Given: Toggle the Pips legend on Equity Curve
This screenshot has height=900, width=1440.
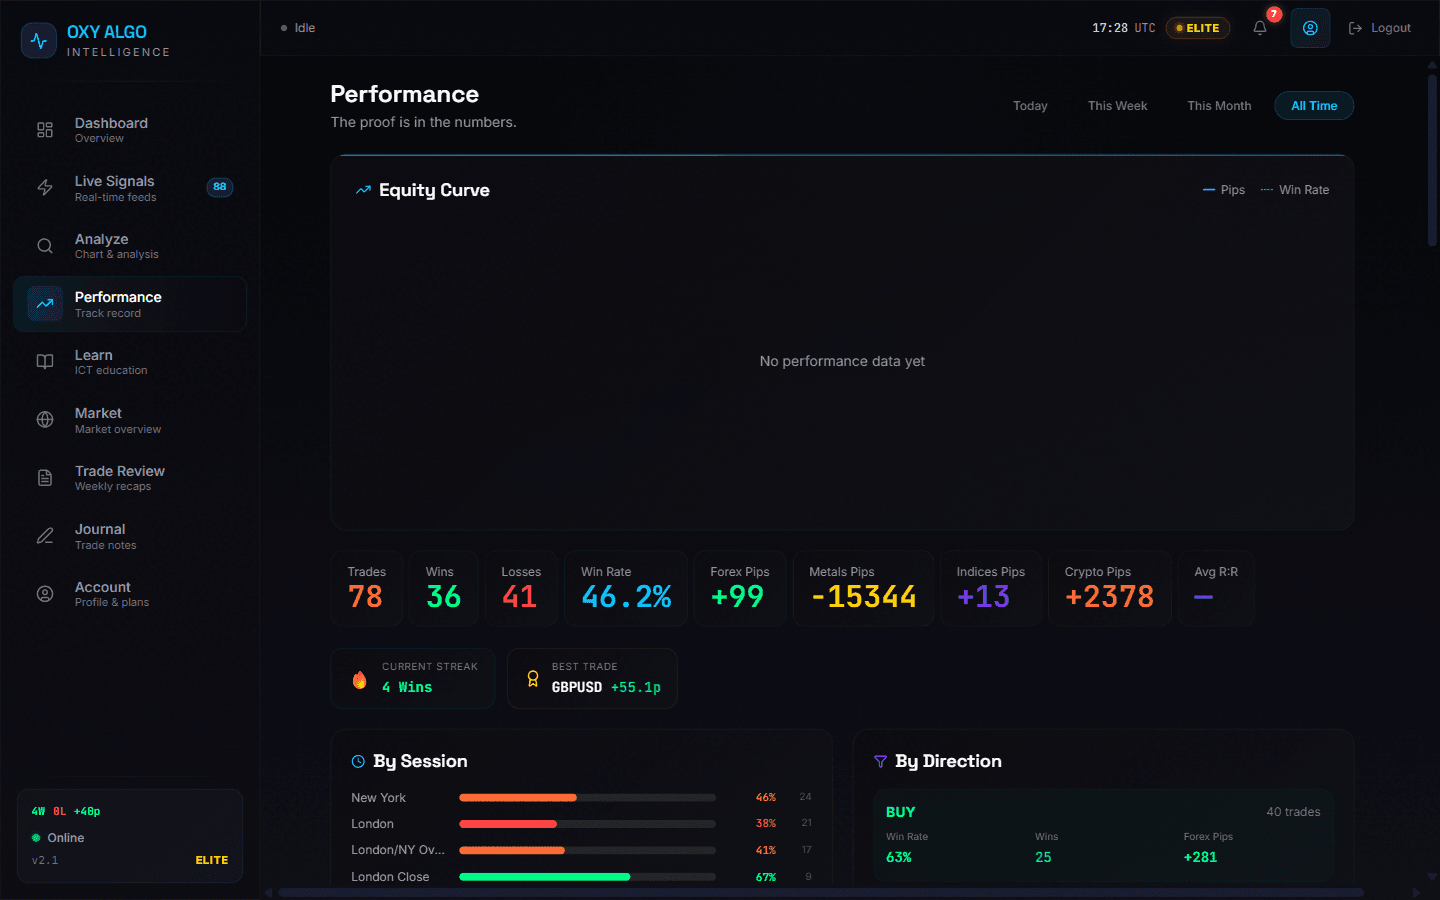Looking at the screenshot, I should pos(1224,189).
